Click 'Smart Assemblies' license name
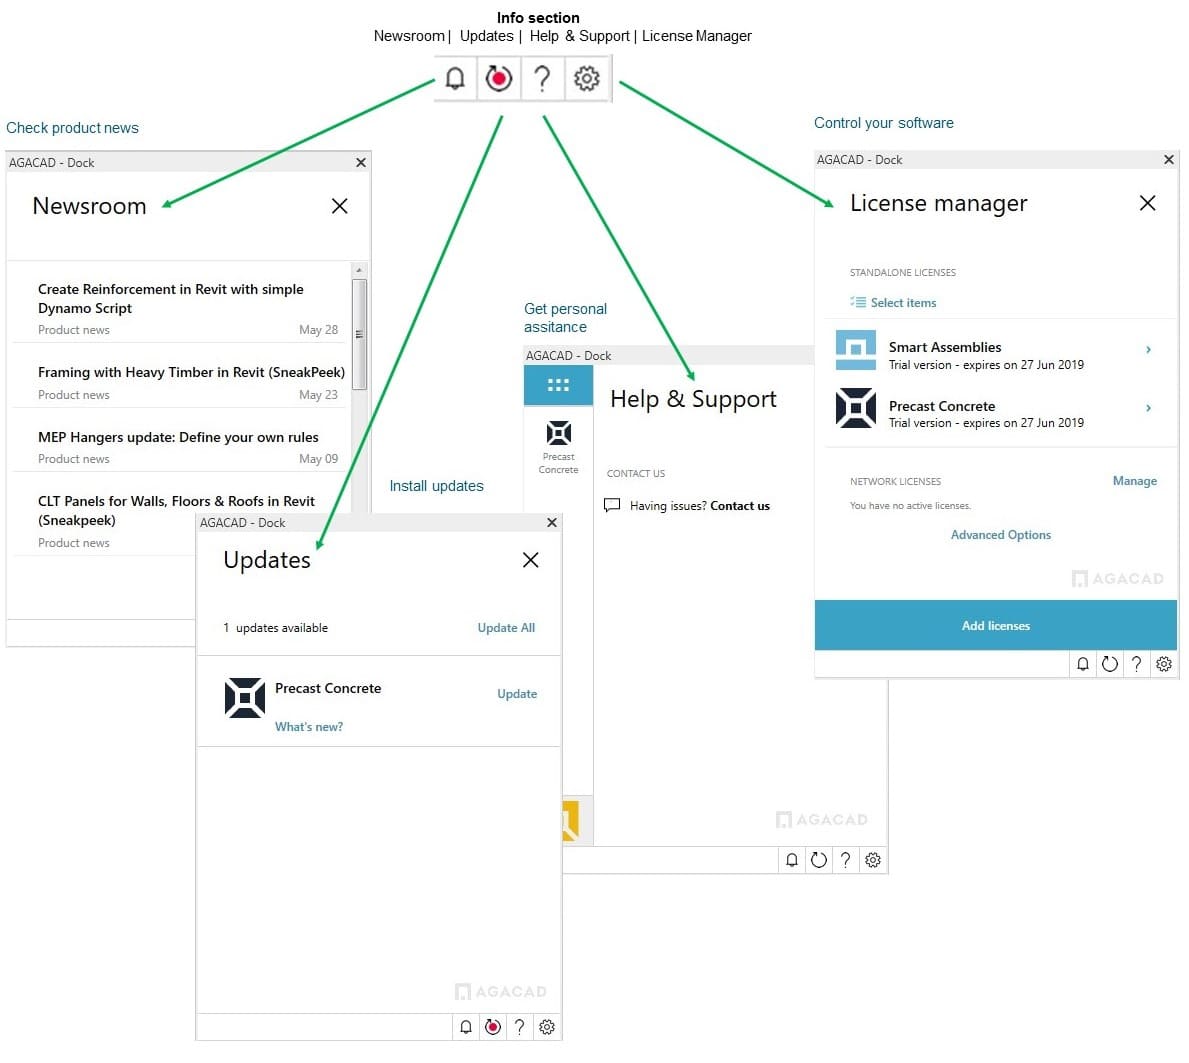This screenshot has width=1189, height=1063. (945, 347)
